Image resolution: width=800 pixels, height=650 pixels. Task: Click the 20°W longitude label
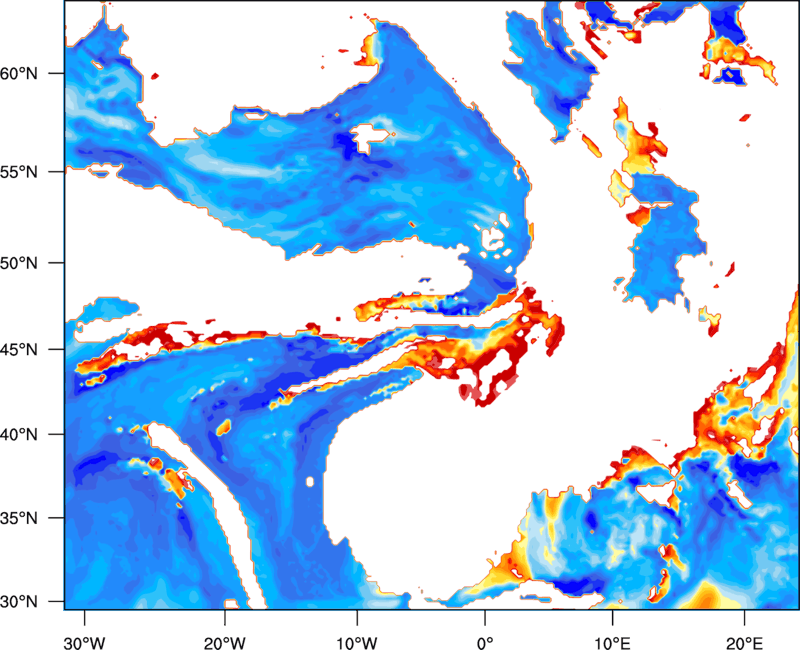point(225,642)
